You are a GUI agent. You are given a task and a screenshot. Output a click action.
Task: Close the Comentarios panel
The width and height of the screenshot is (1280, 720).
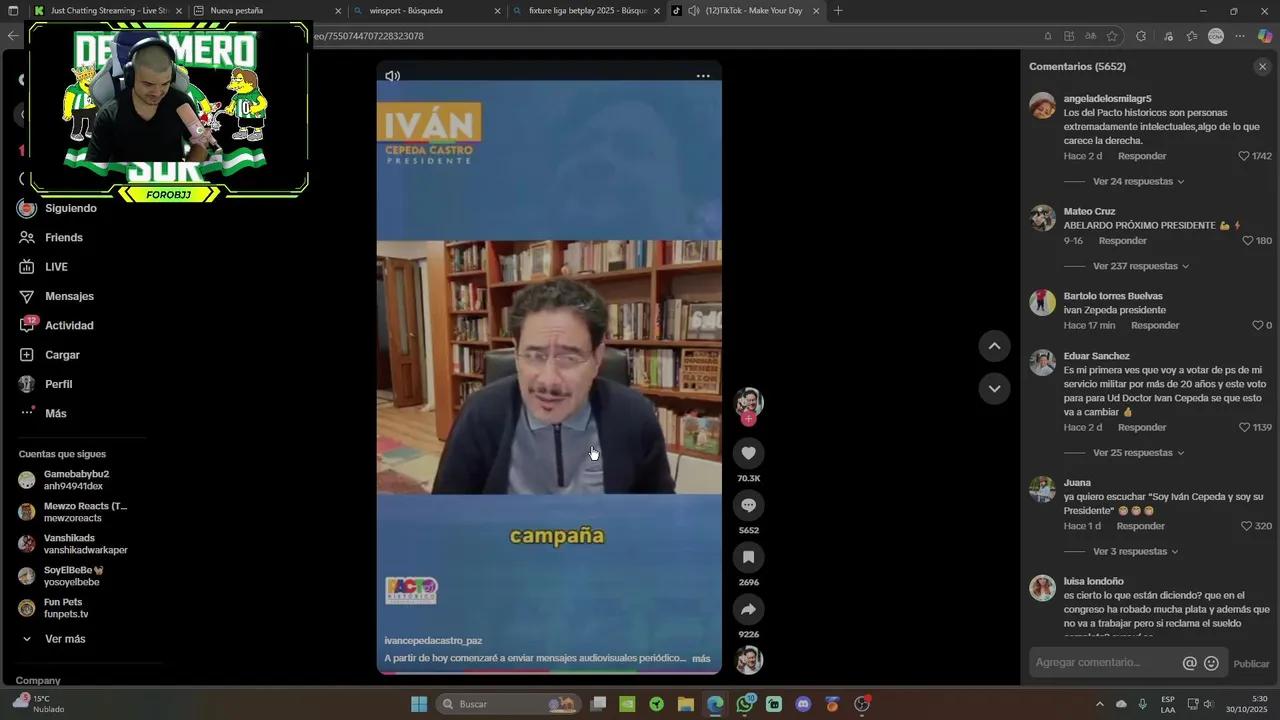tap(1262, 67)
